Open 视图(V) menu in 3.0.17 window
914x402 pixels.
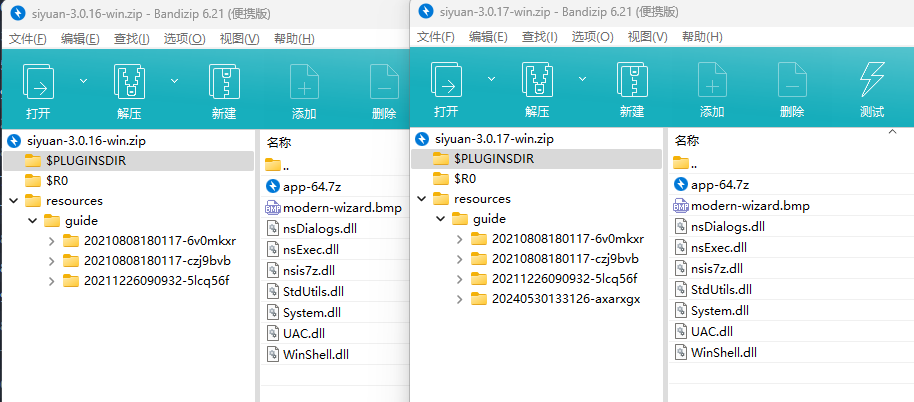click(x=648, y=37)
